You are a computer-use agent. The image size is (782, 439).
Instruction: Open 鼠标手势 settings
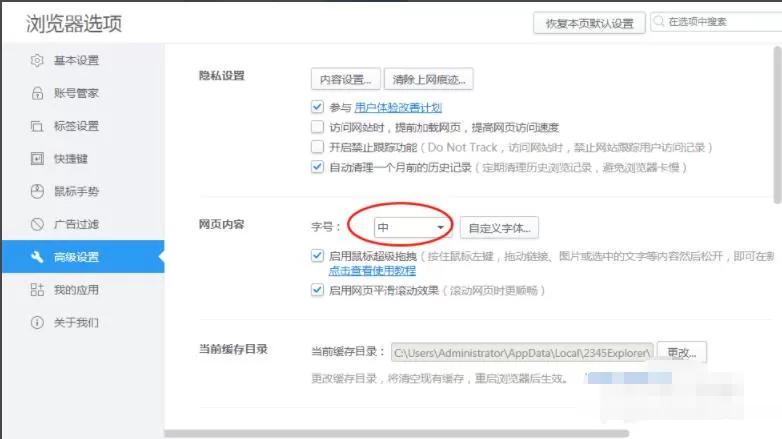pos(83,192)
